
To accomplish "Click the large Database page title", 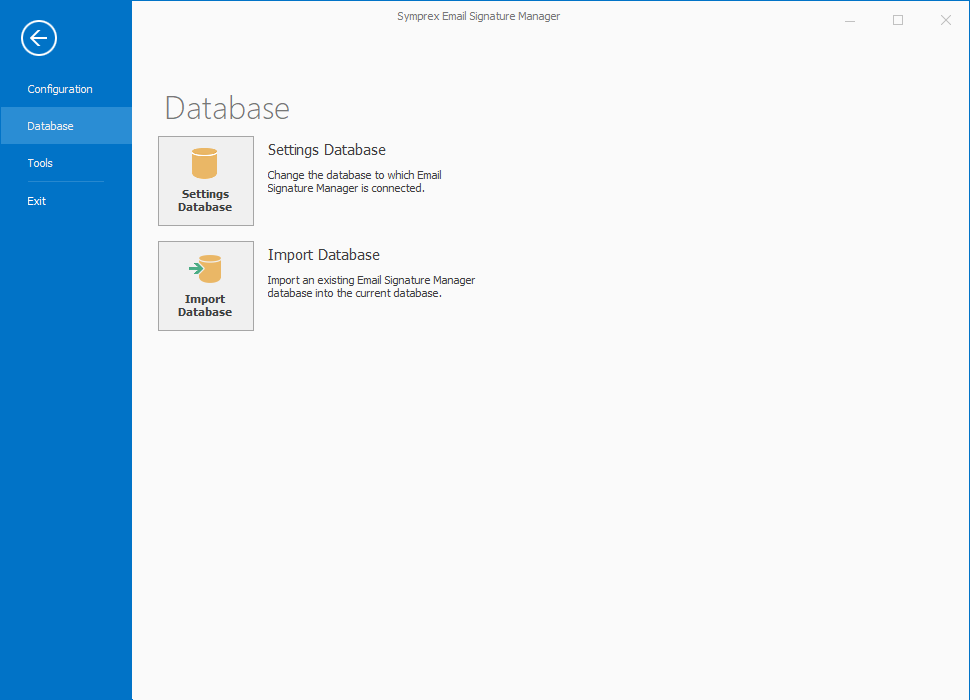I will 227,108.
